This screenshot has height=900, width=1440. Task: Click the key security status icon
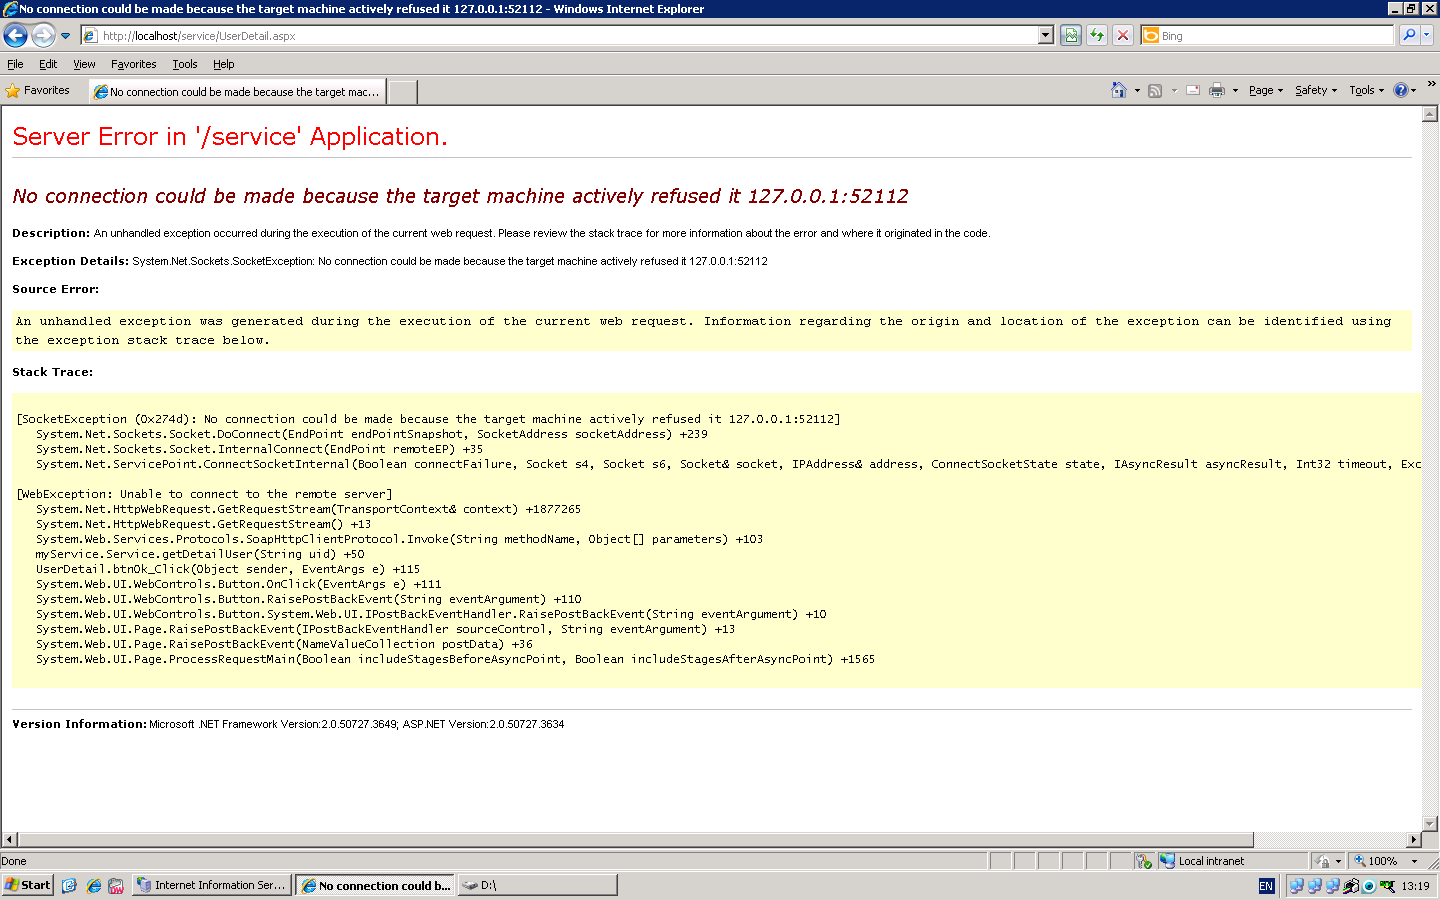(1145, 861)
